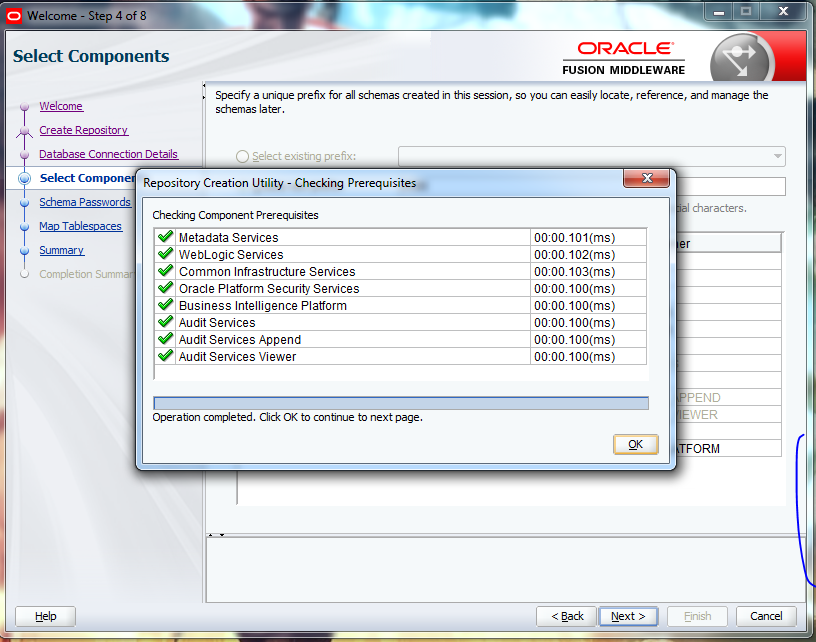The height and width of the screenshot is (642, 816).
Task: Click the checkmark beside Oracle Platform Security Services
Action: [x=165, y=288]
